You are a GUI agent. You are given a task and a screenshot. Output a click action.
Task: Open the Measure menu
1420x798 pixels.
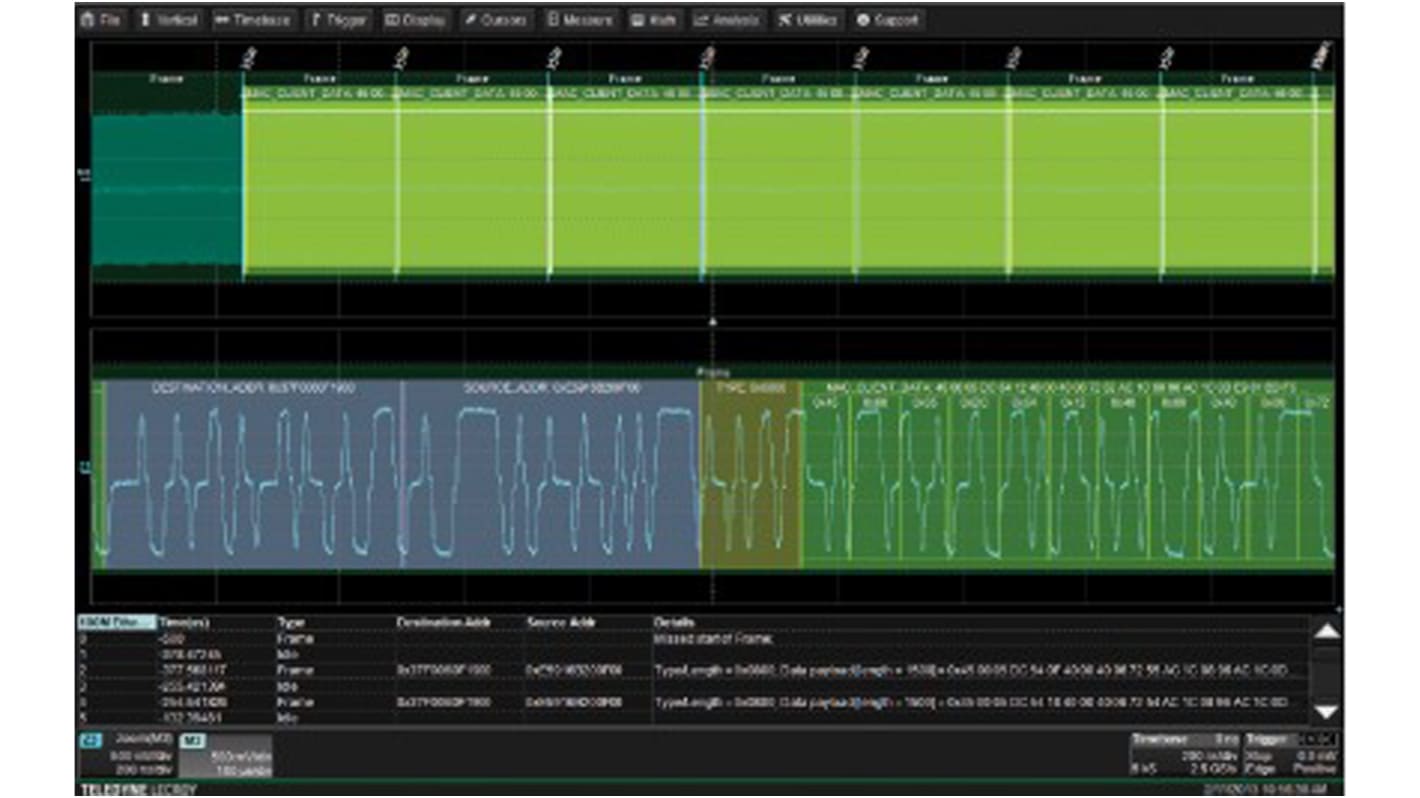click(580, 19)
